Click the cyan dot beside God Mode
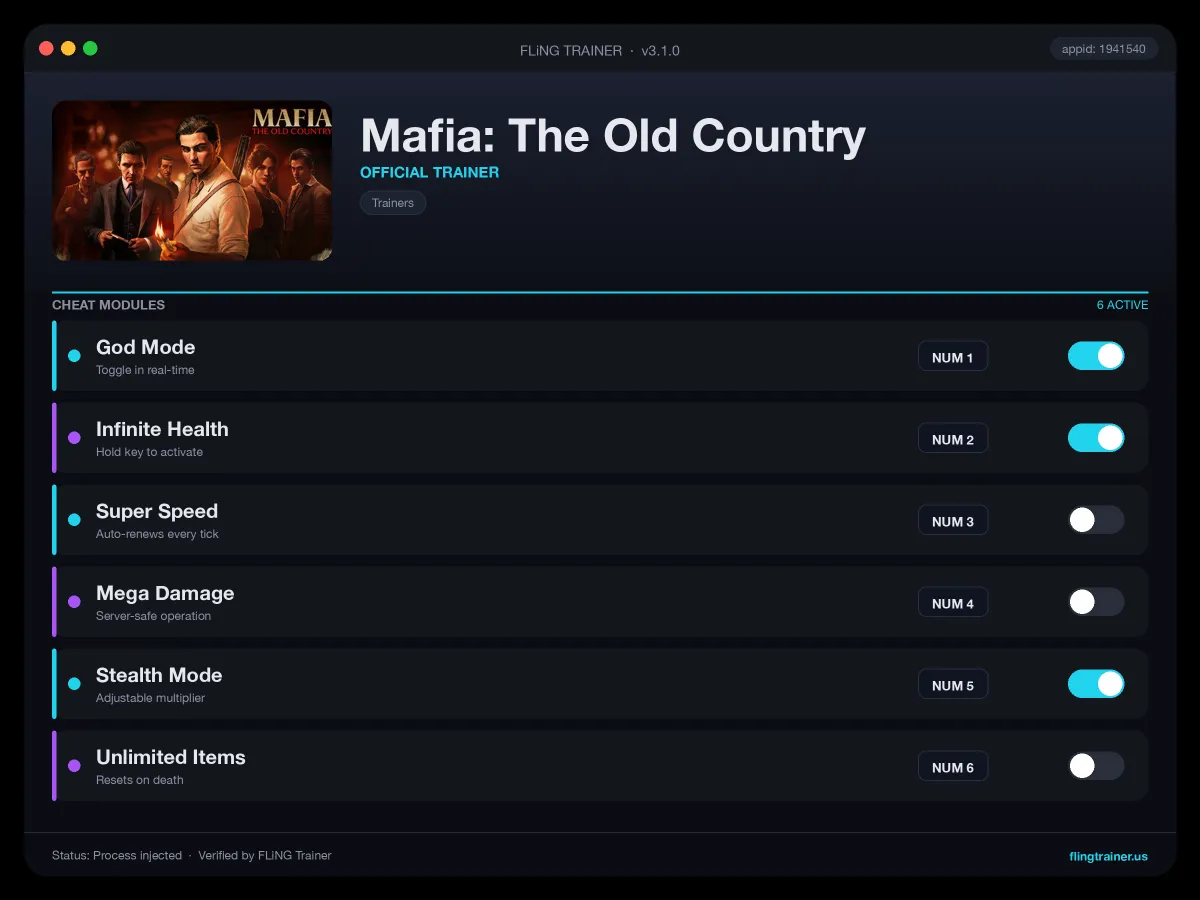The width and height of the screenshot is (1200, 900). click(x=74, y=356)
